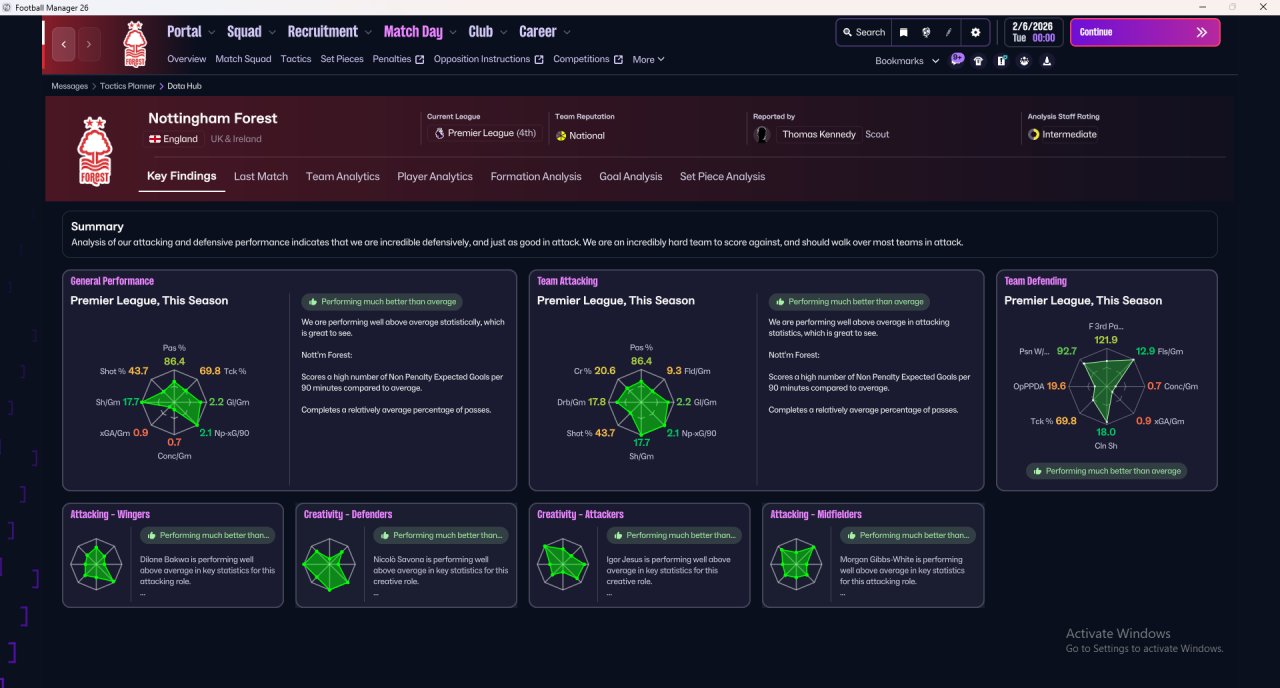Click the pencil edit icon in the toolbar
Viewport: 1280px width, 688px height.
click(948, 32)
